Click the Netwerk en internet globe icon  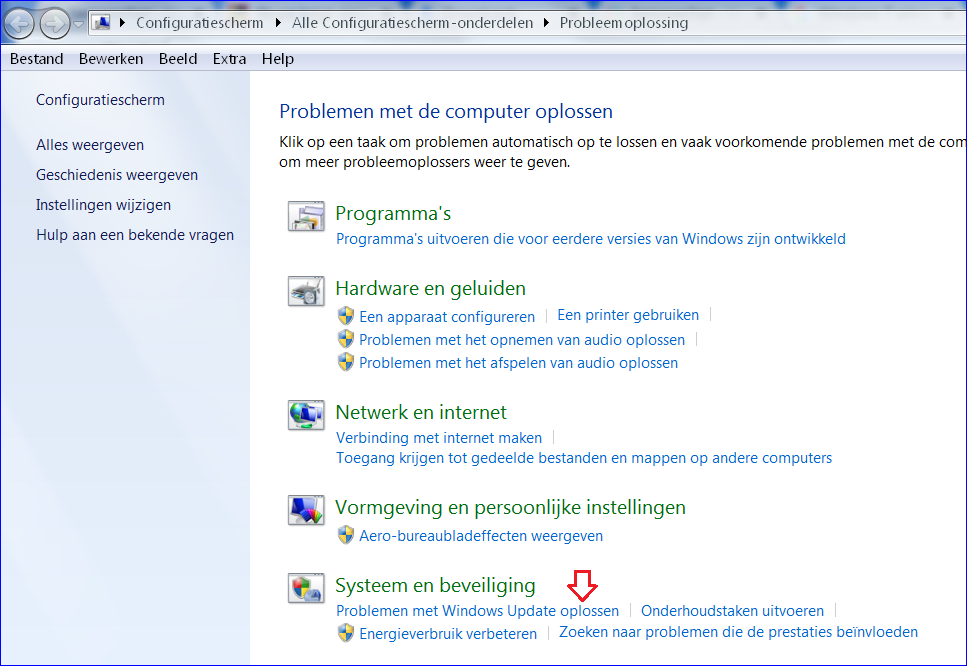(306, 414)
